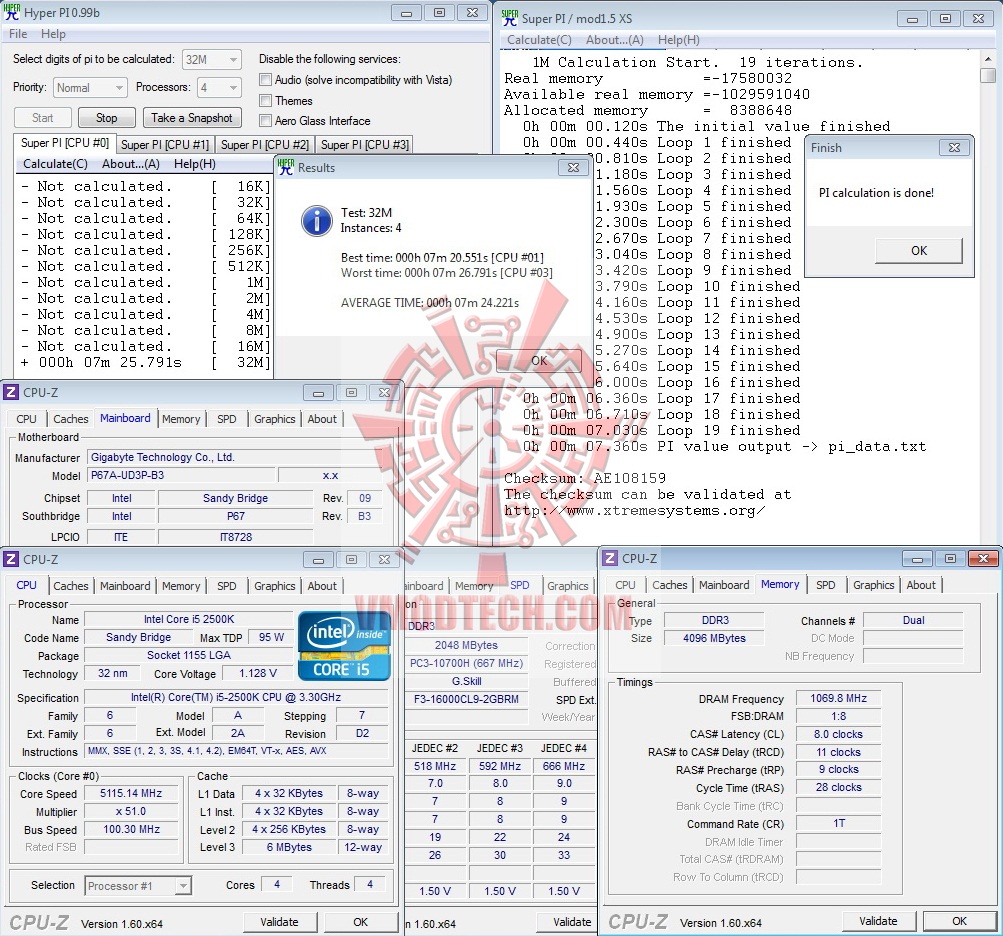Viewport: 1003px width, 936px height.
Task: Open Hyper PI File menu
Action: pos(18,34)
